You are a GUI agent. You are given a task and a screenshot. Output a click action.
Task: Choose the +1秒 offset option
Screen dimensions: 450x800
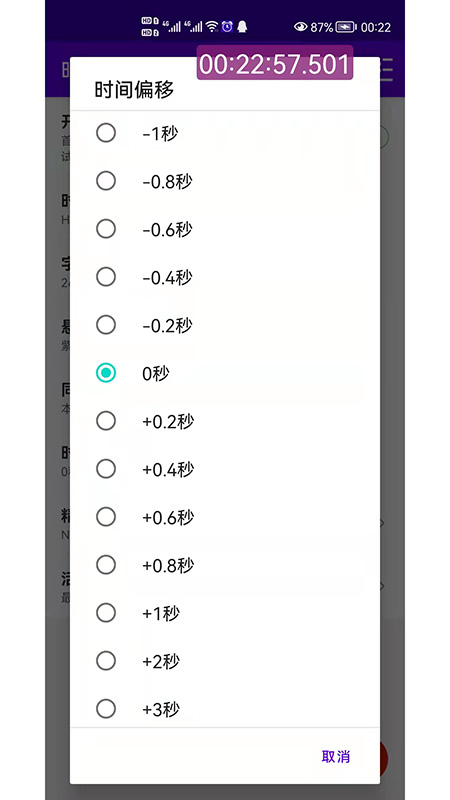click(224, 613)
